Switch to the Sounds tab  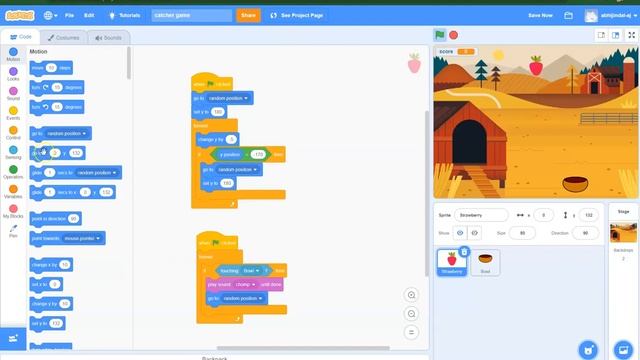pyautogui.click(x=109, y=38)
